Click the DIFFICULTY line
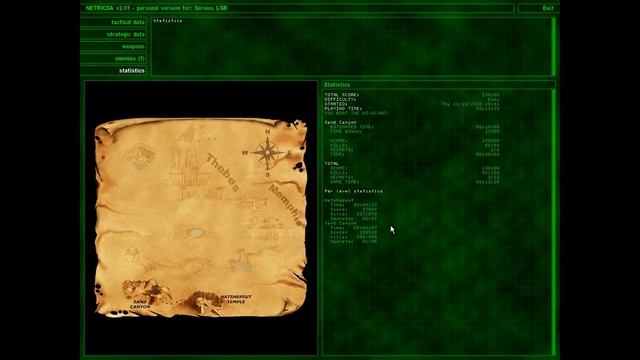 pyautogui.click(x=412, y=99)
